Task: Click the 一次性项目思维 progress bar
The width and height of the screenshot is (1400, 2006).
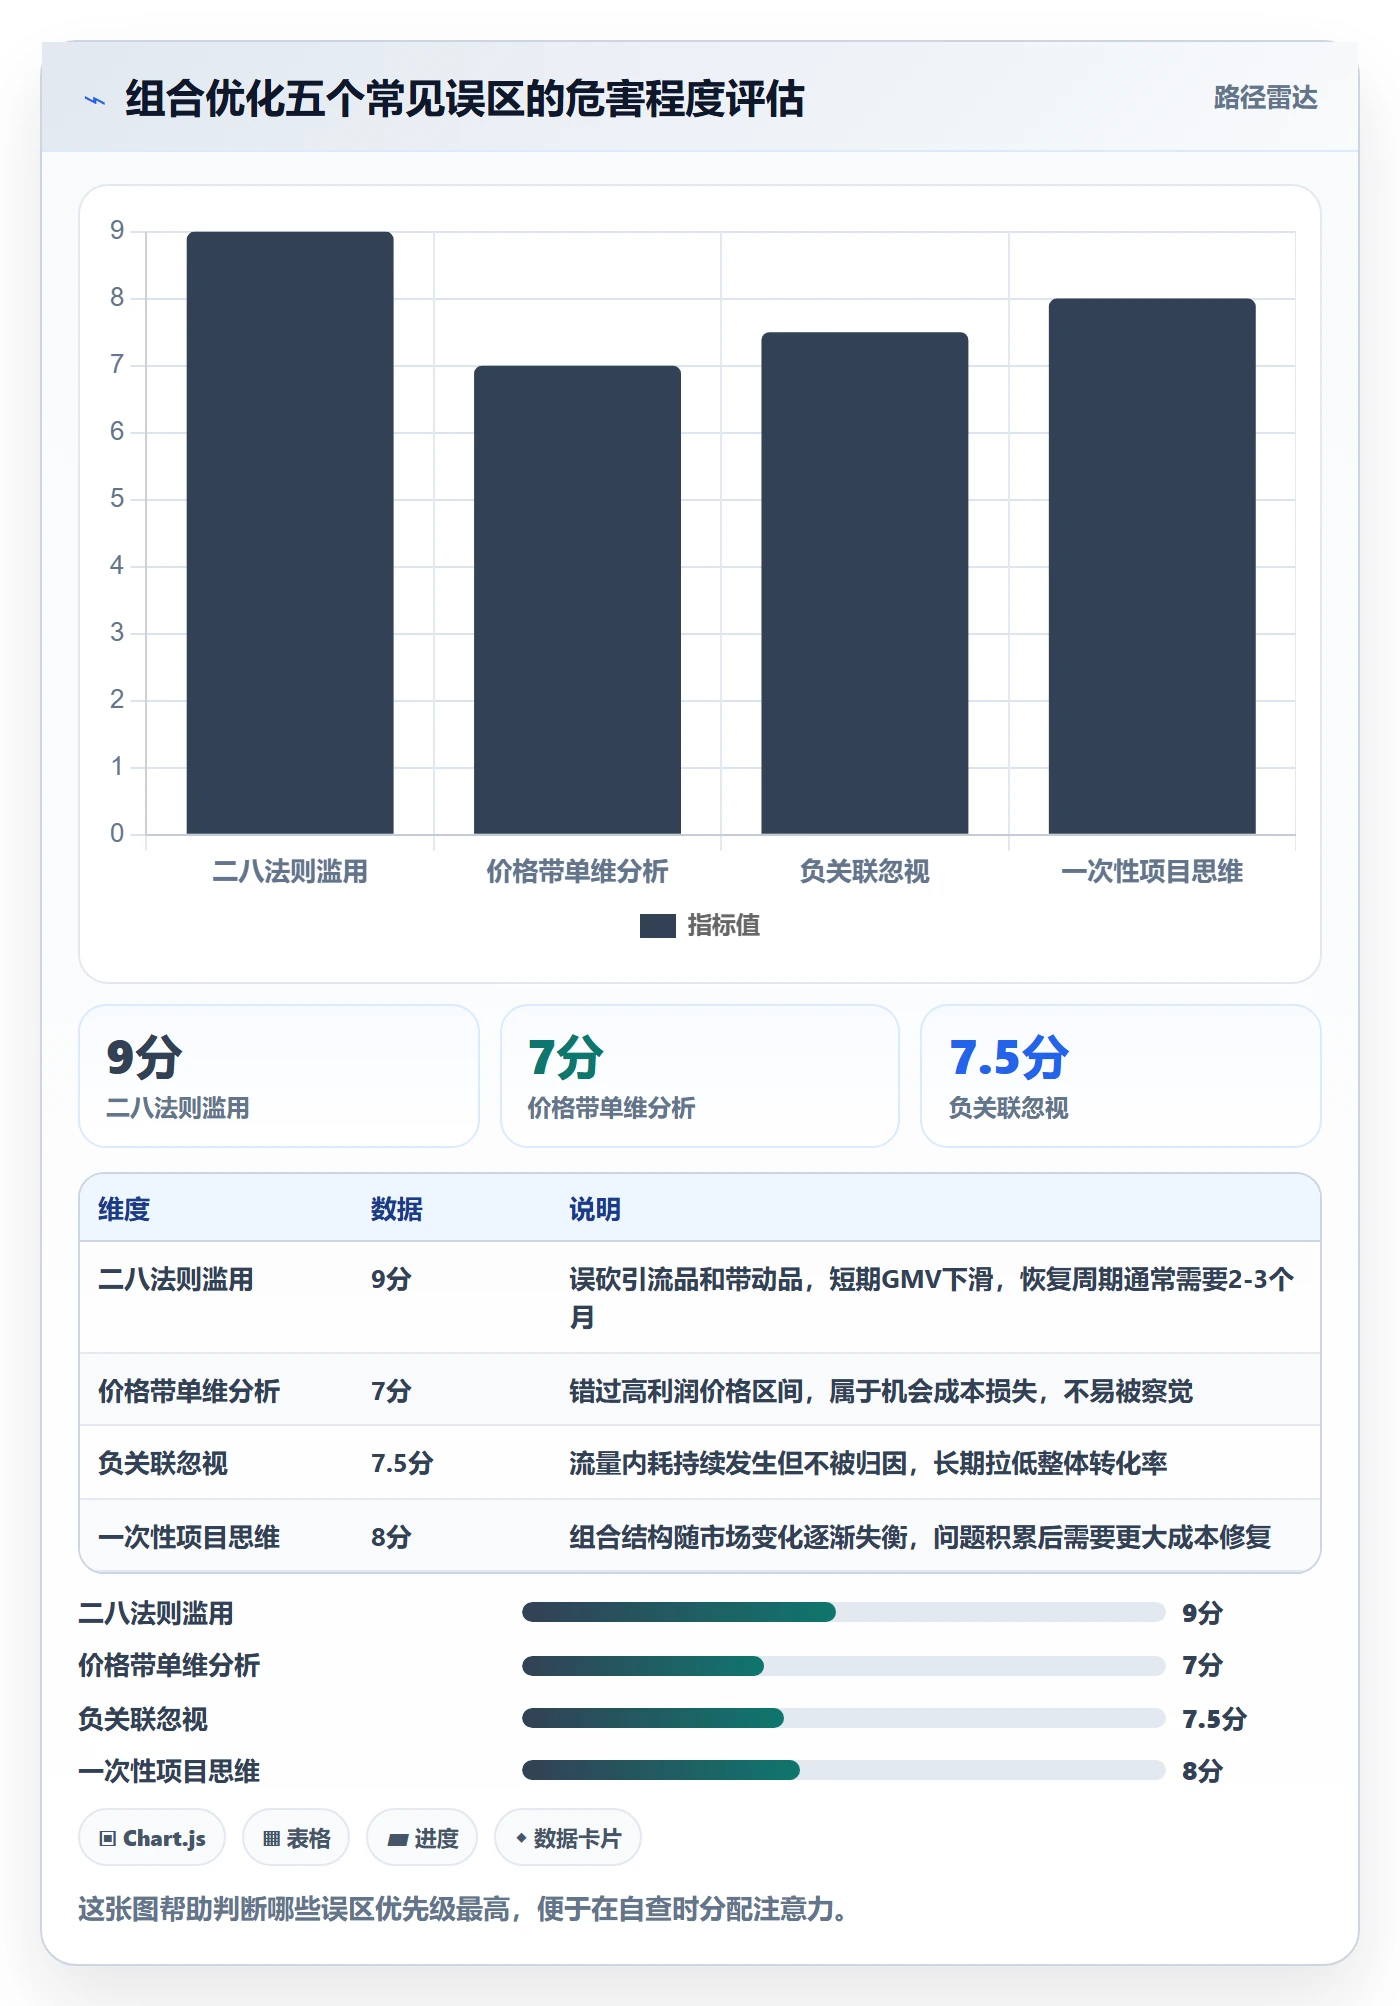Action: [x=844, y=1770]
